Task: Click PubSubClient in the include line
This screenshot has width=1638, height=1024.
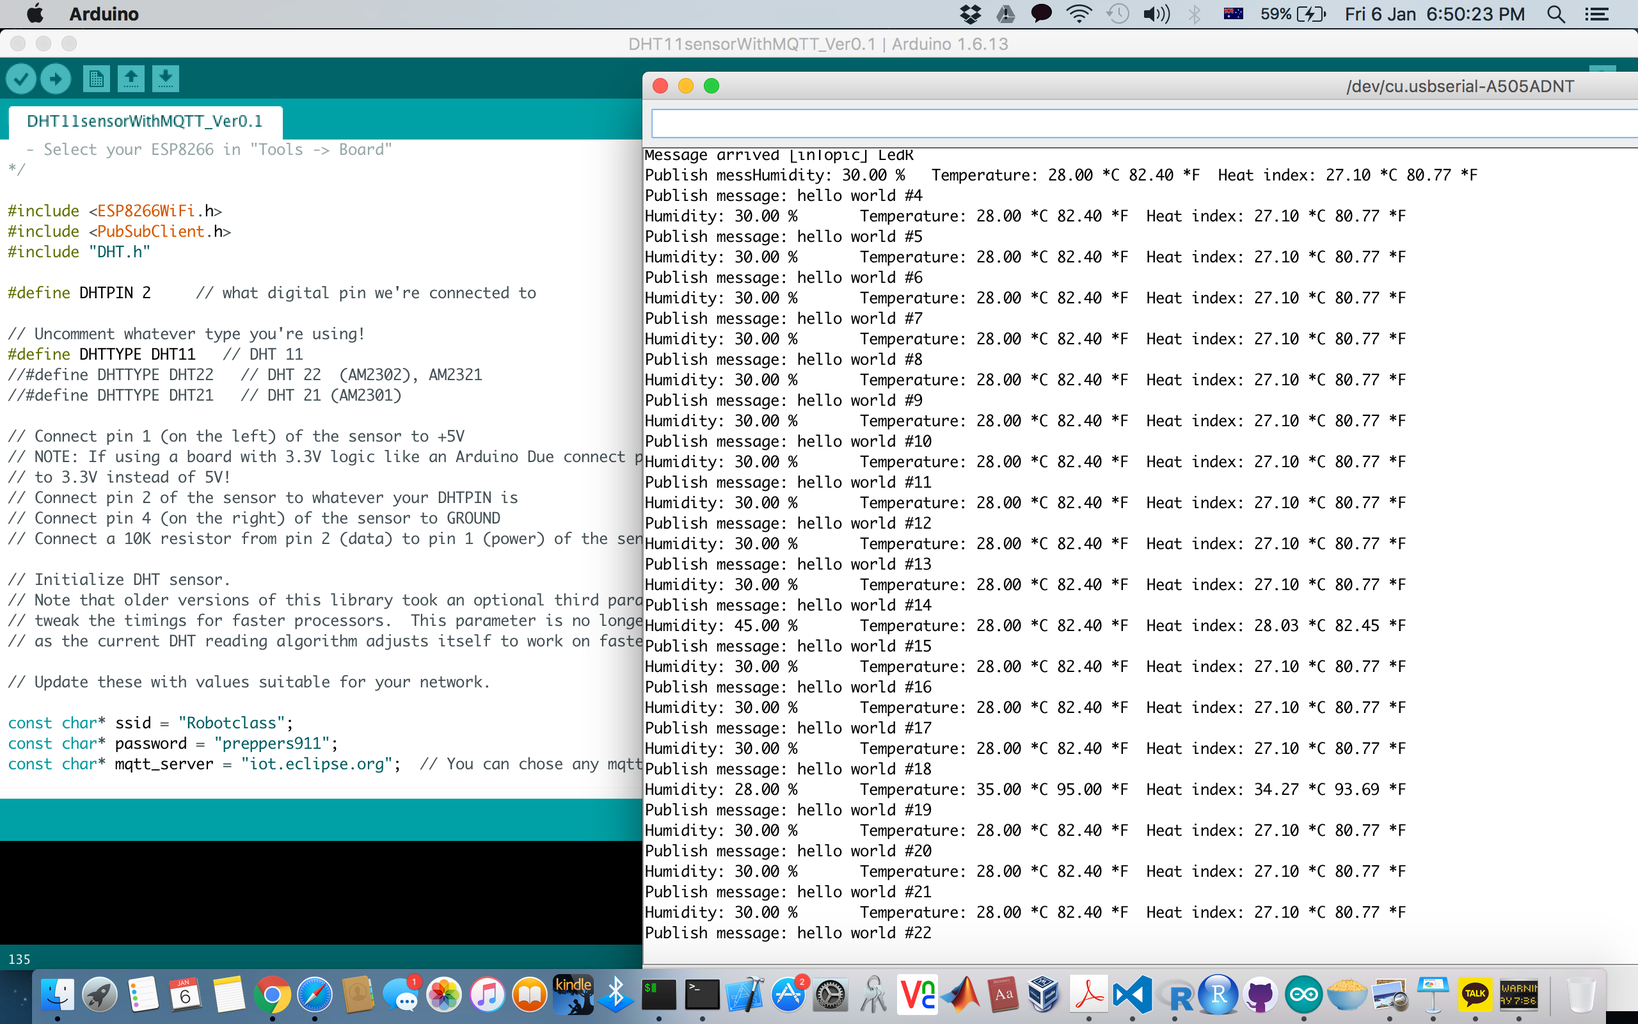Action: (x=151, y=231)
